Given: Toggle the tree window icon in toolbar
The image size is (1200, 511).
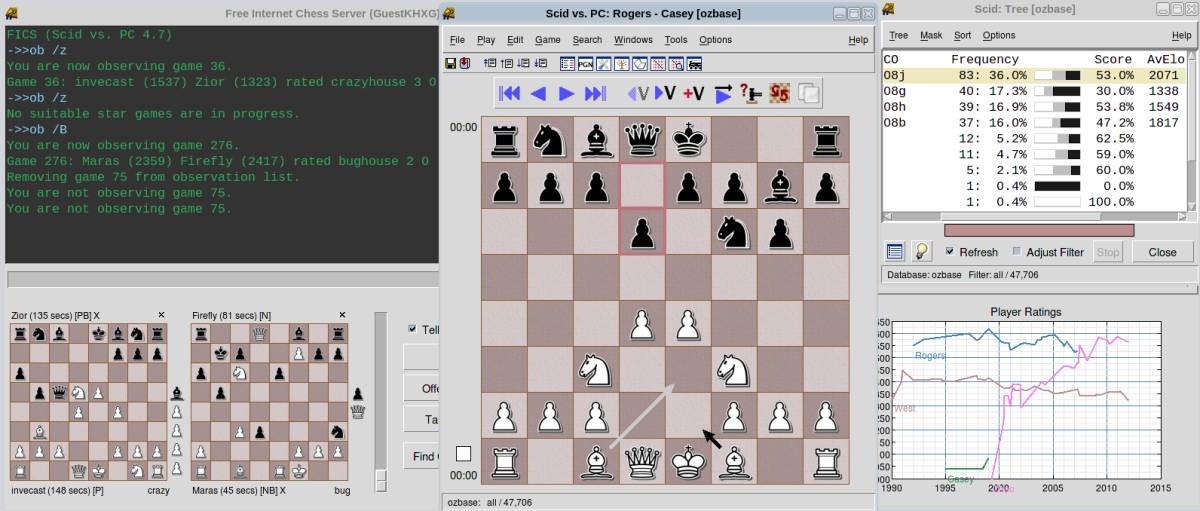Looking at the screenshot, I should tap(622, 64).
